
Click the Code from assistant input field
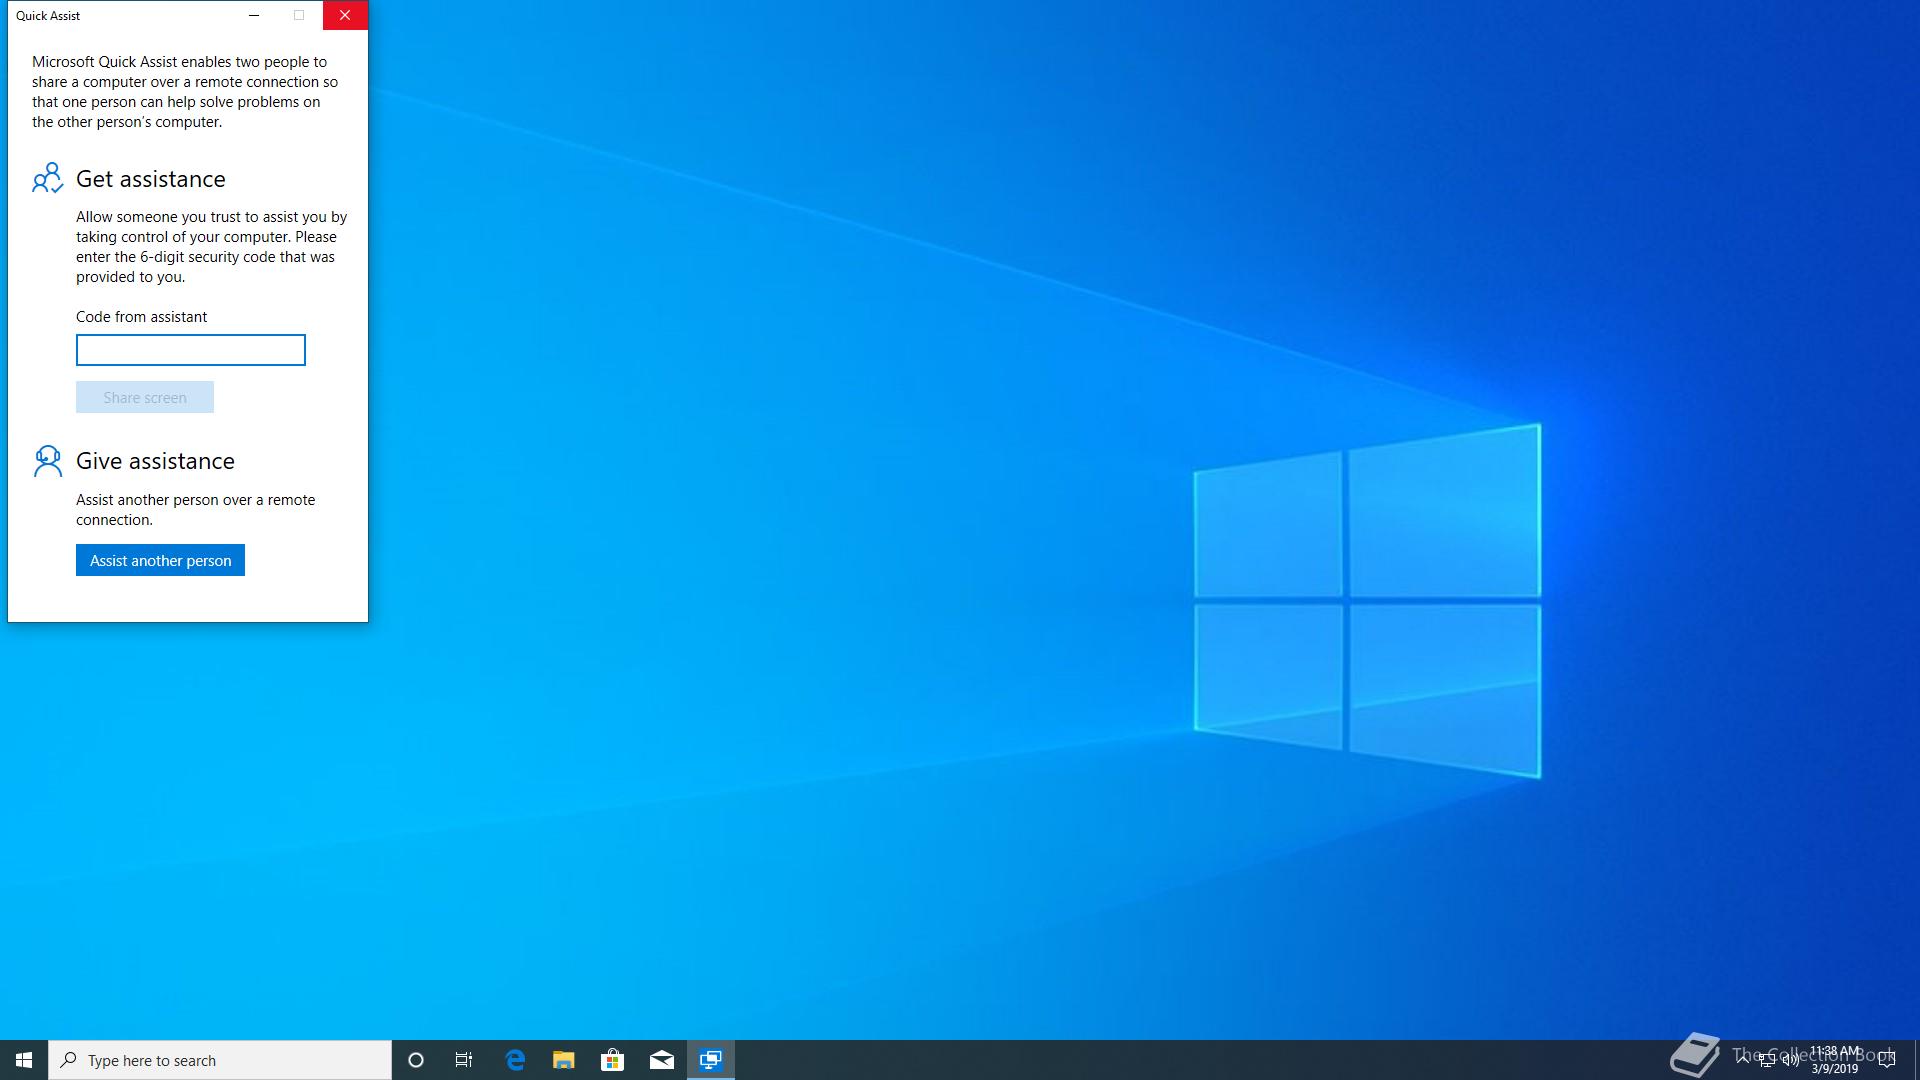point(191,350)
